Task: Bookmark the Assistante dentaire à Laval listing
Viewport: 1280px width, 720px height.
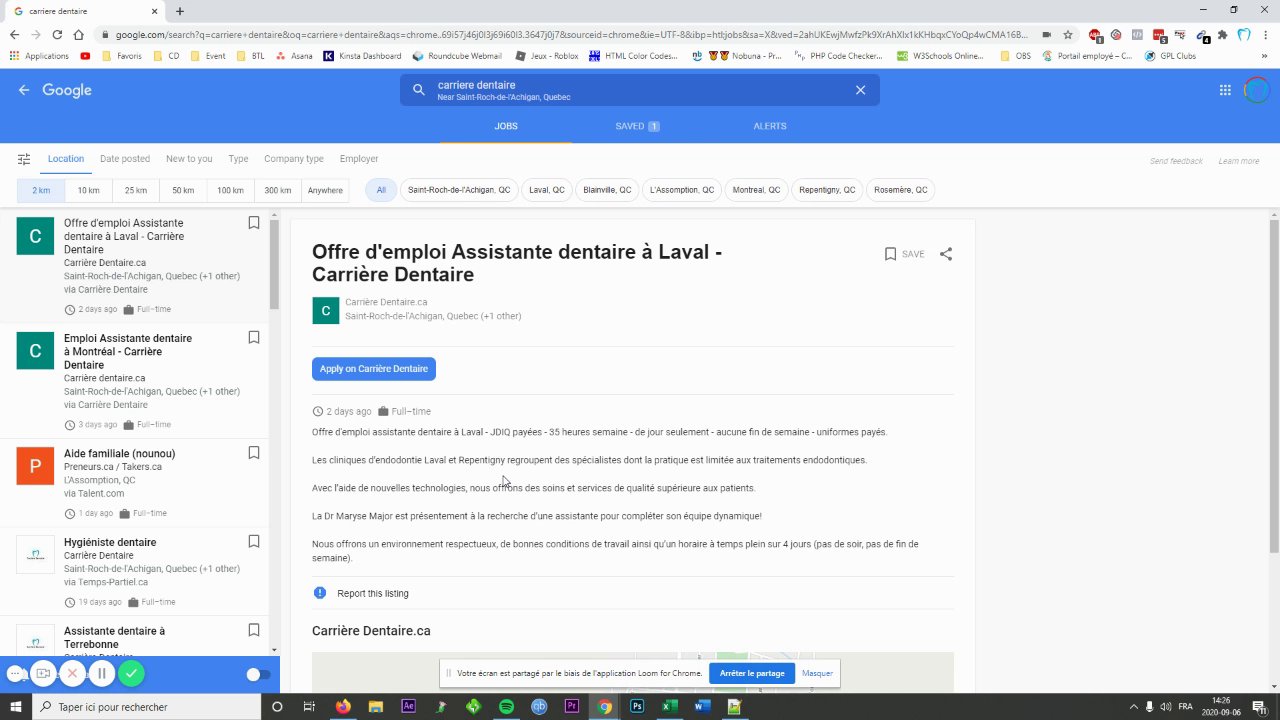Action: coord(254,223)
